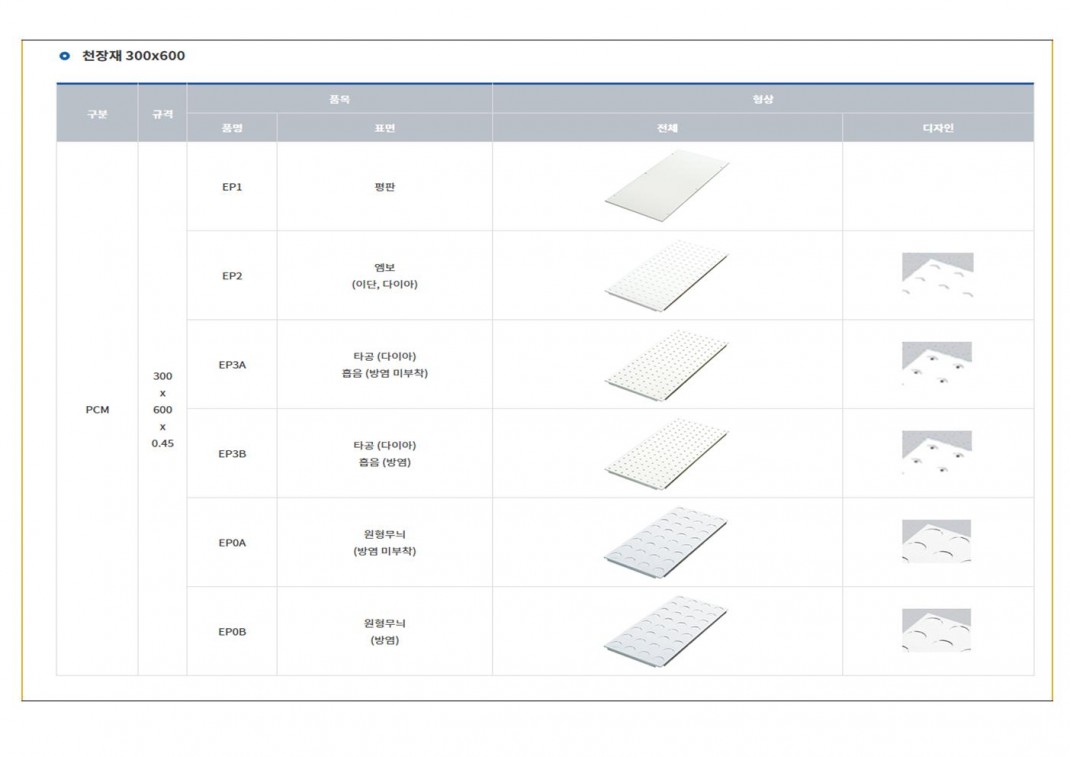Click the 천장재 300x600 section title
This screenshot has height=757, width=1070.
pos(133,56)
